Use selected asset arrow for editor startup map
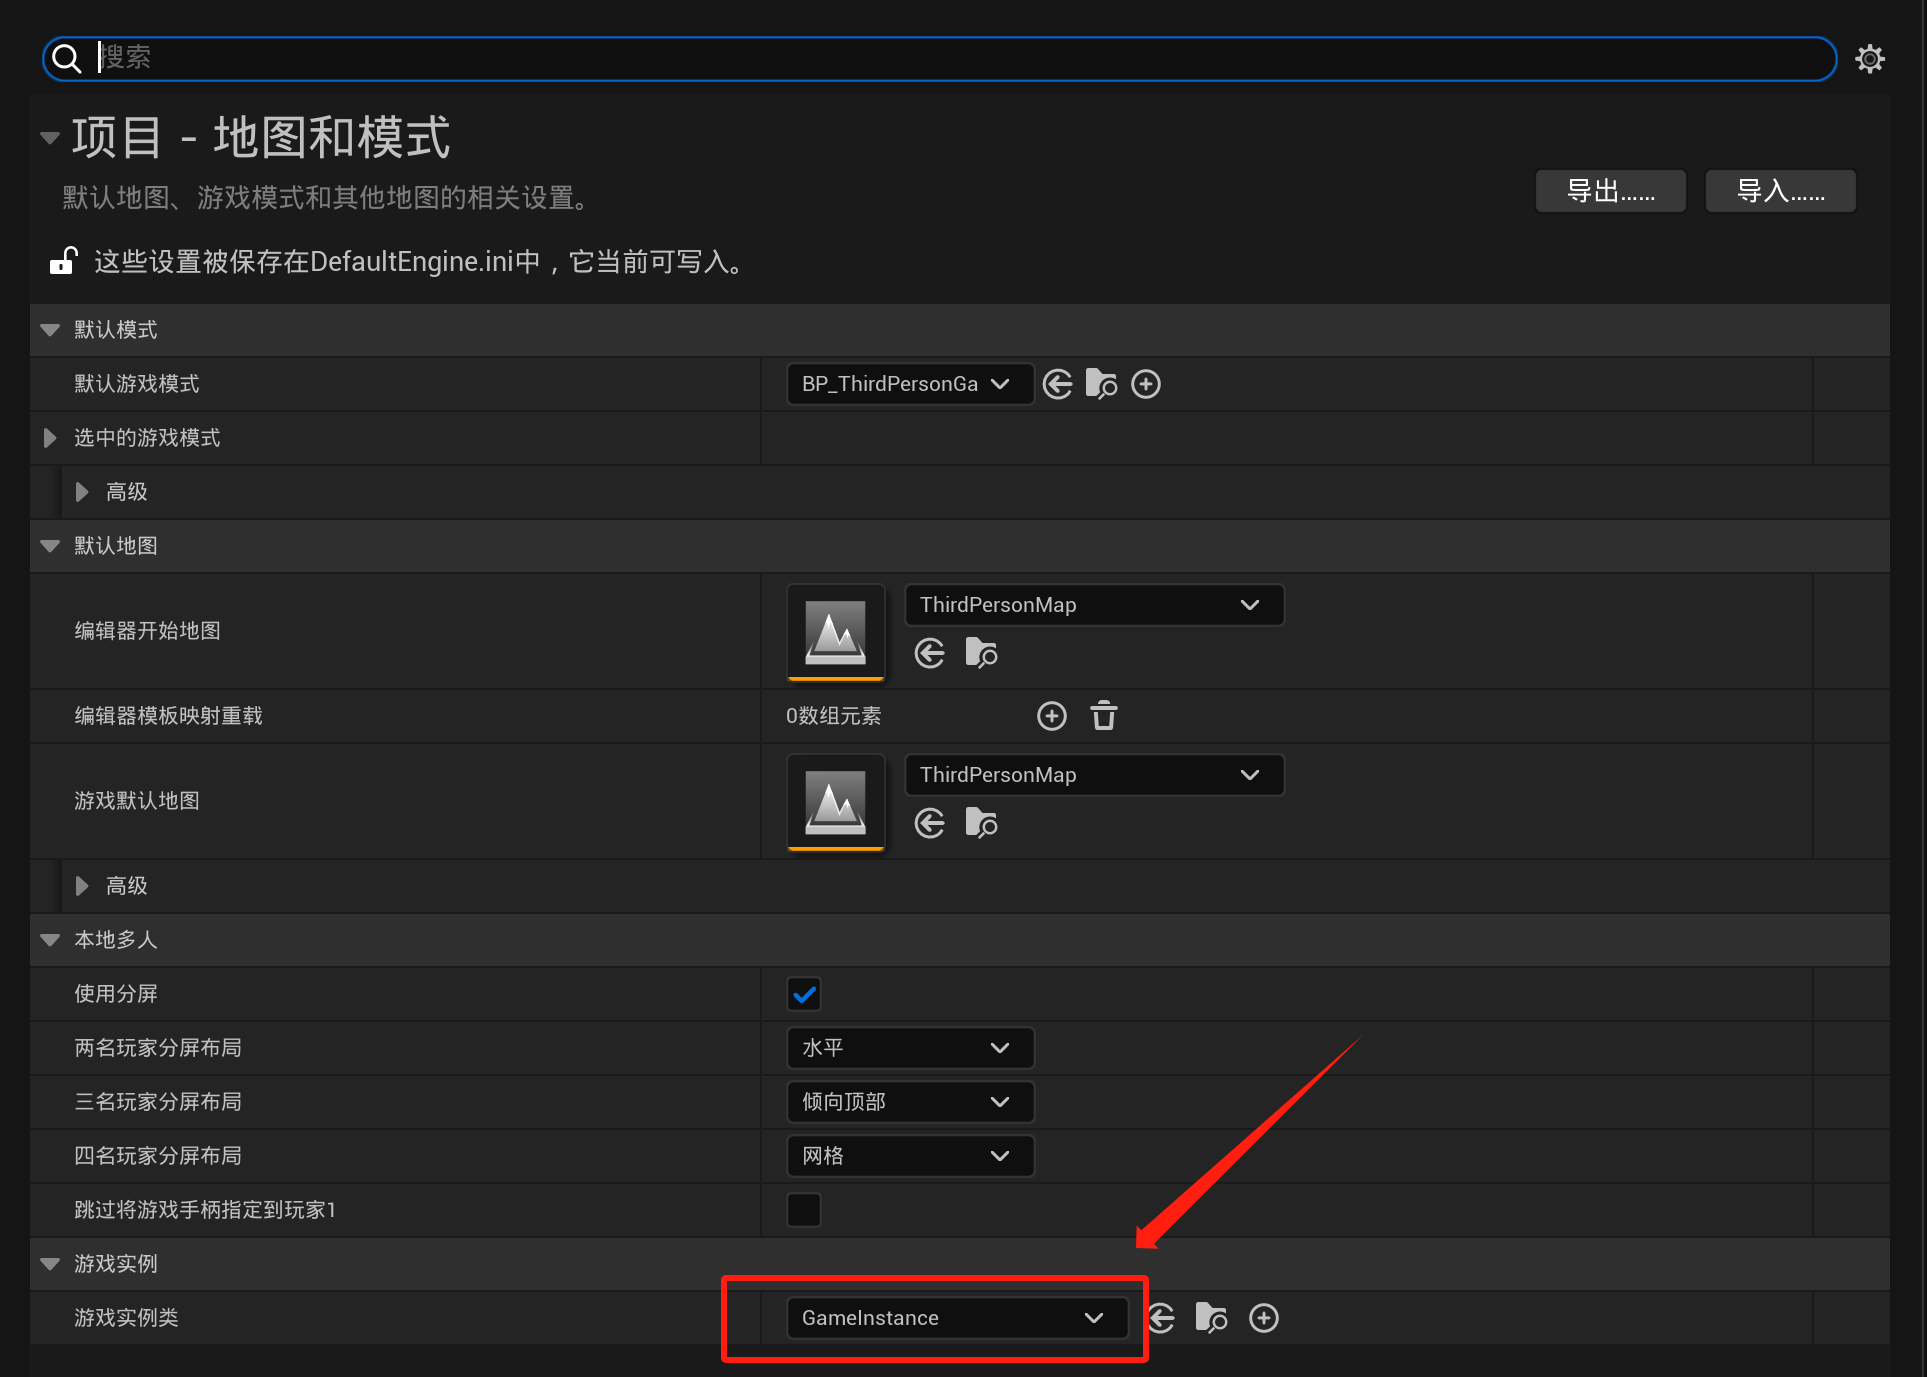The image size is (1927, 1377). (929, 654)
